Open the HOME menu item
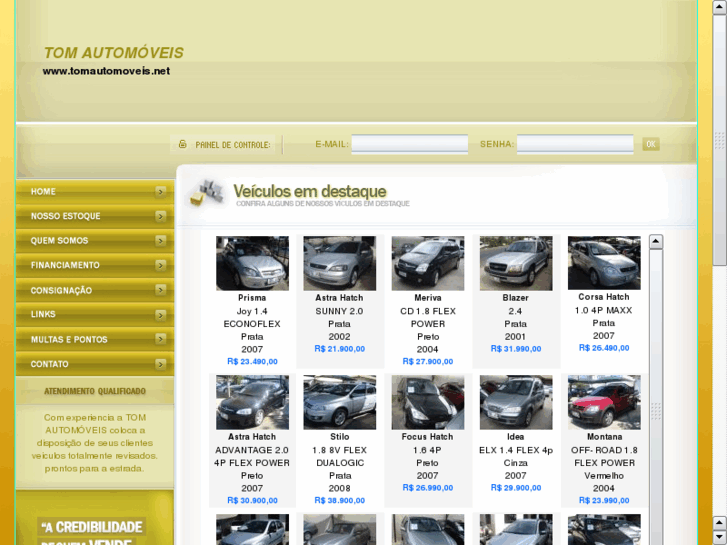This screenshot has height=545, width=727. point(95,192)
